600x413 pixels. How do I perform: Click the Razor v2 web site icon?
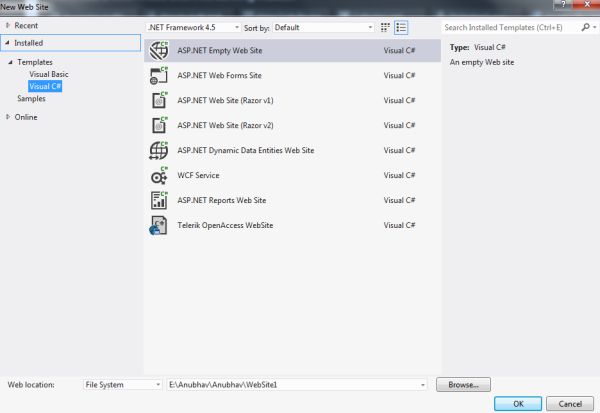[159, 125]
